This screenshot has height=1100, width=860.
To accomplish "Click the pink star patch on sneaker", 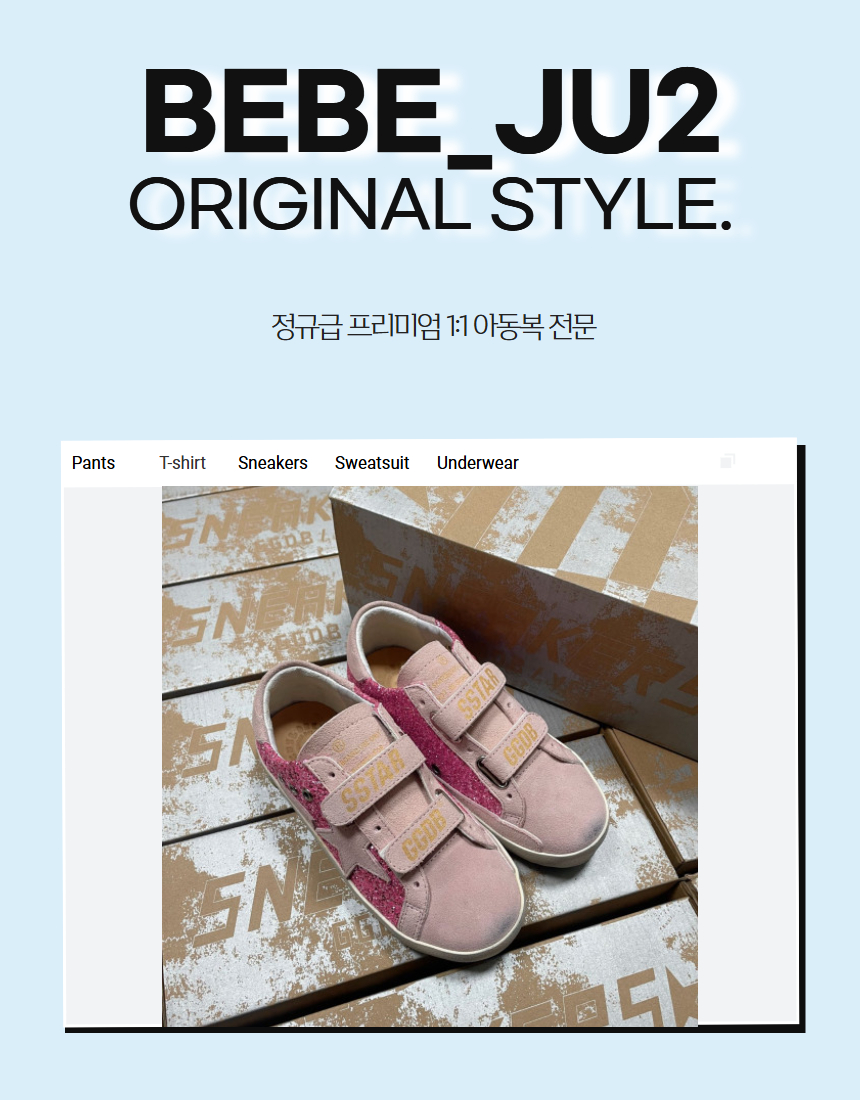I will (351, 852).
